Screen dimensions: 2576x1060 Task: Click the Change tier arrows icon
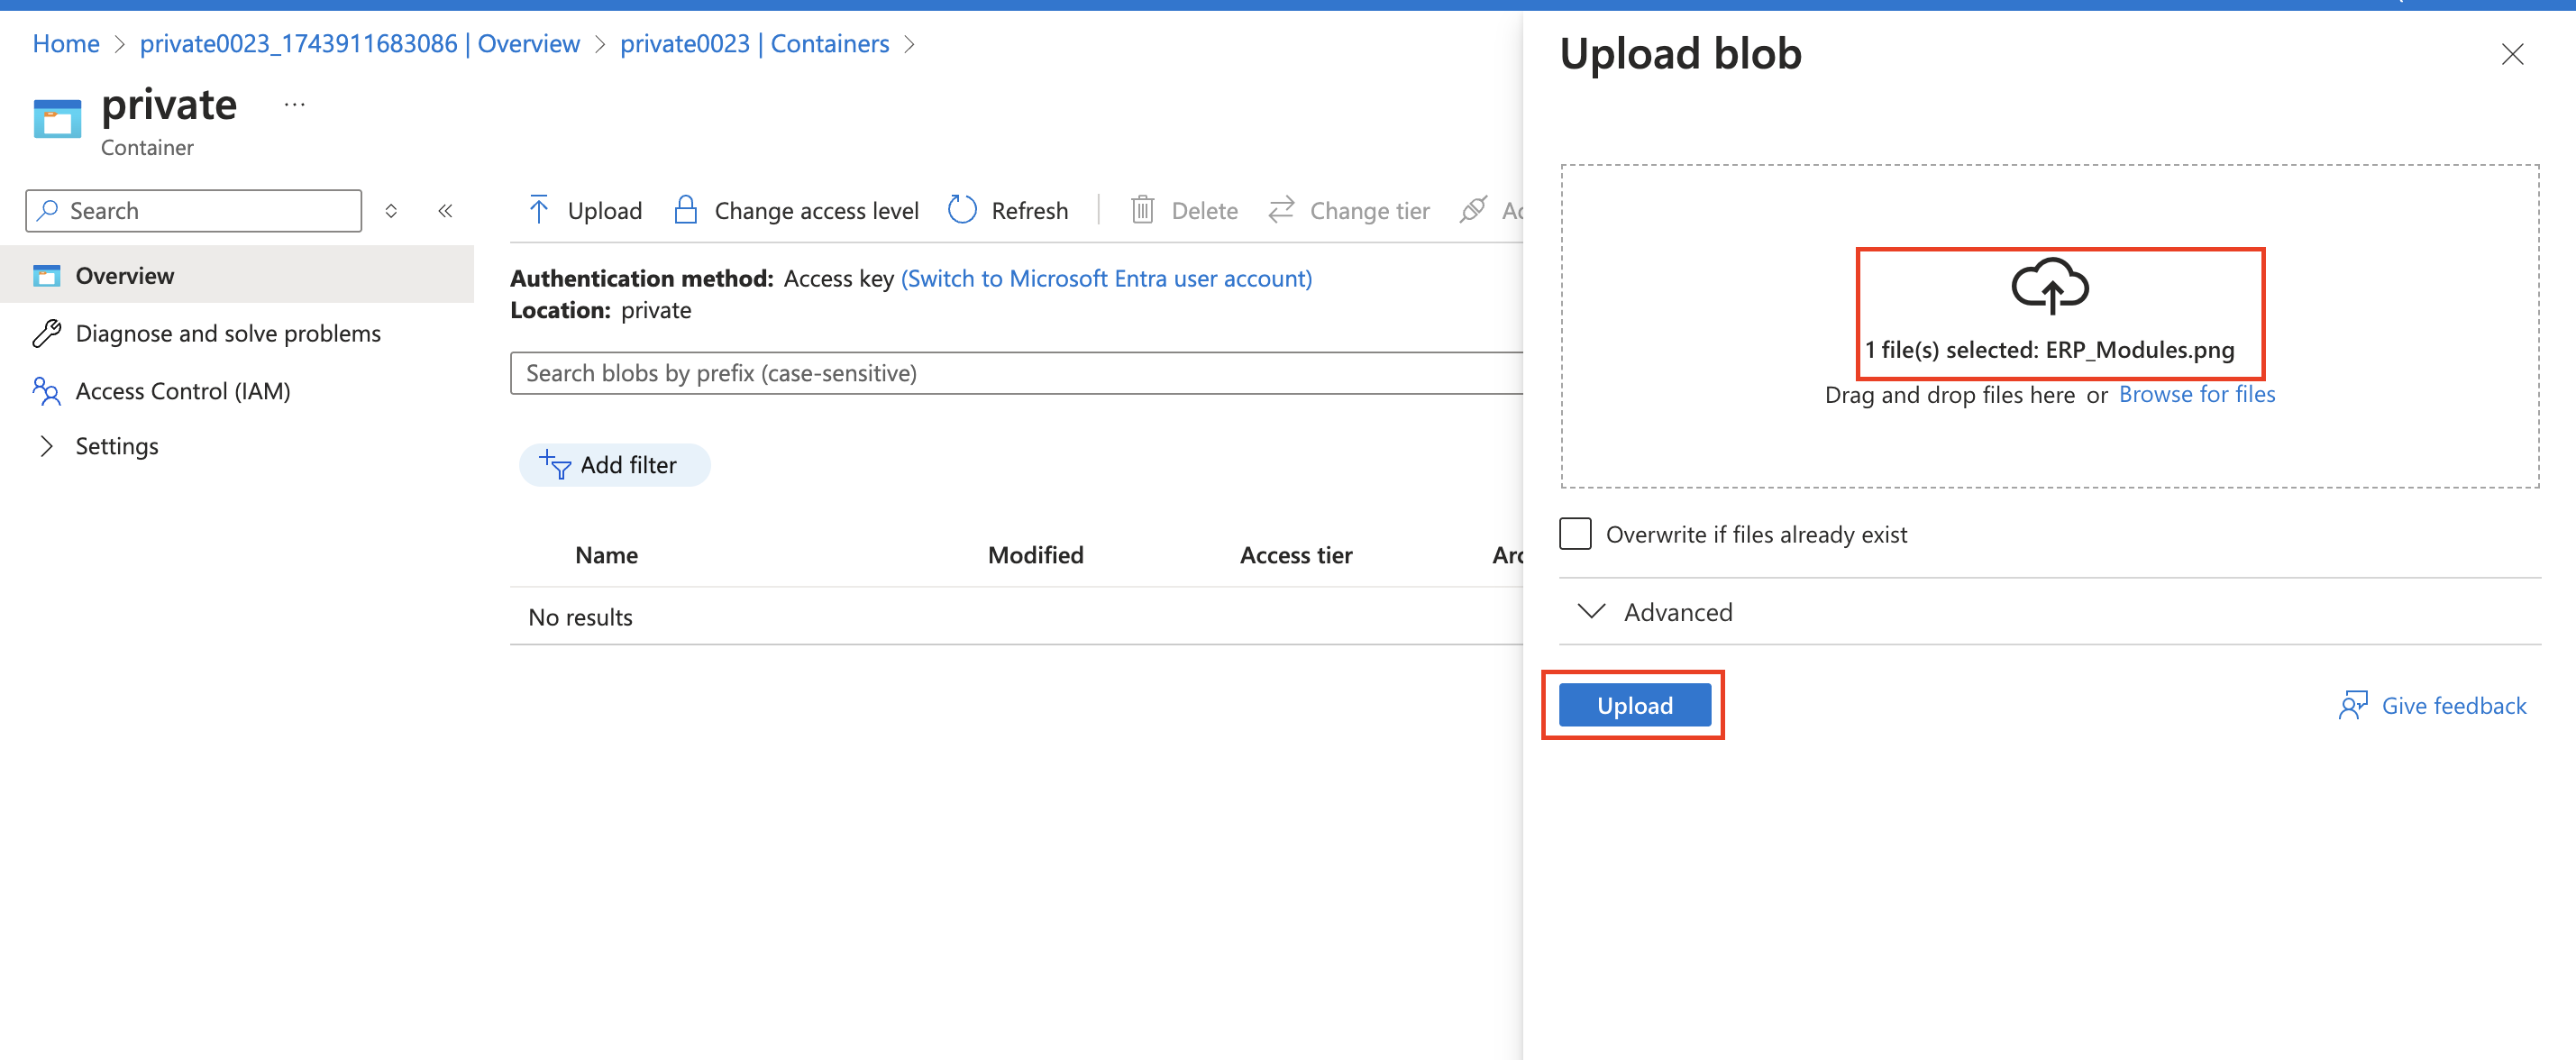click(x=1281, y=210)
